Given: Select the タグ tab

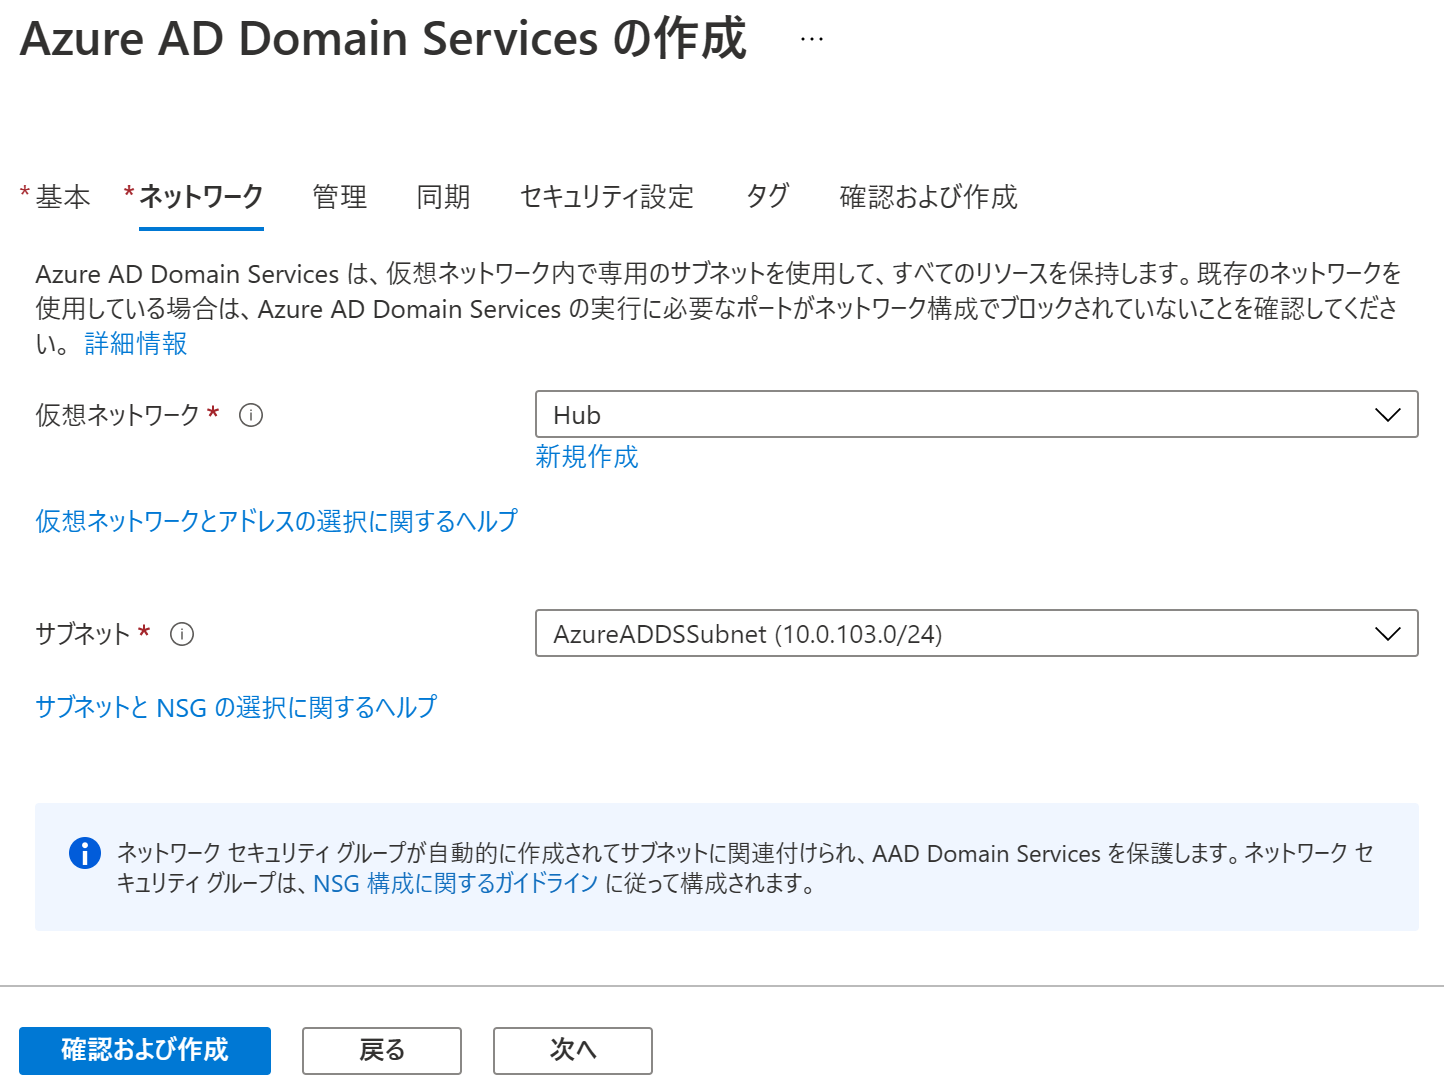Looking at the screenshot, I should 767,197.
